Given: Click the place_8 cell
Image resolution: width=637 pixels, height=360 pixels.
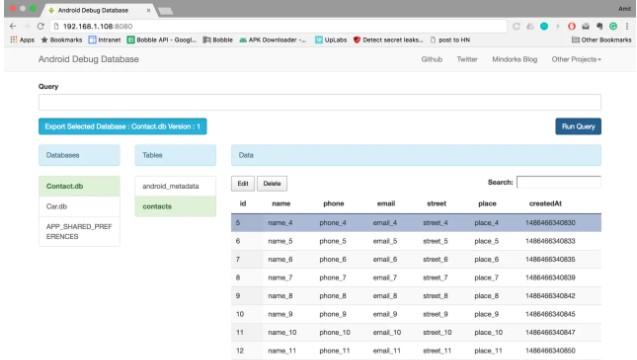Looking at the screenshot, I should [x=486, y=296].
